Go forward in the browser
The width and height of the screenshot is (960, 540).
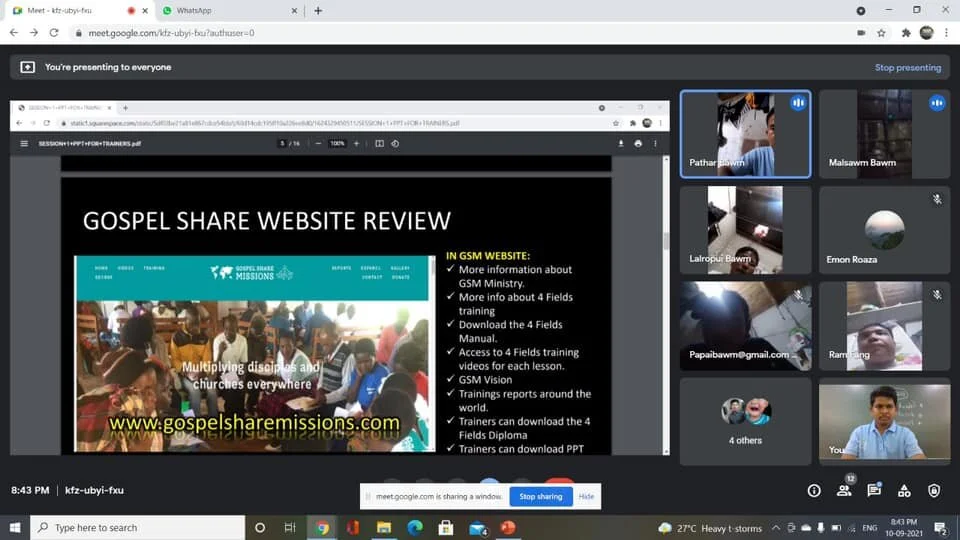coord(34,33)
